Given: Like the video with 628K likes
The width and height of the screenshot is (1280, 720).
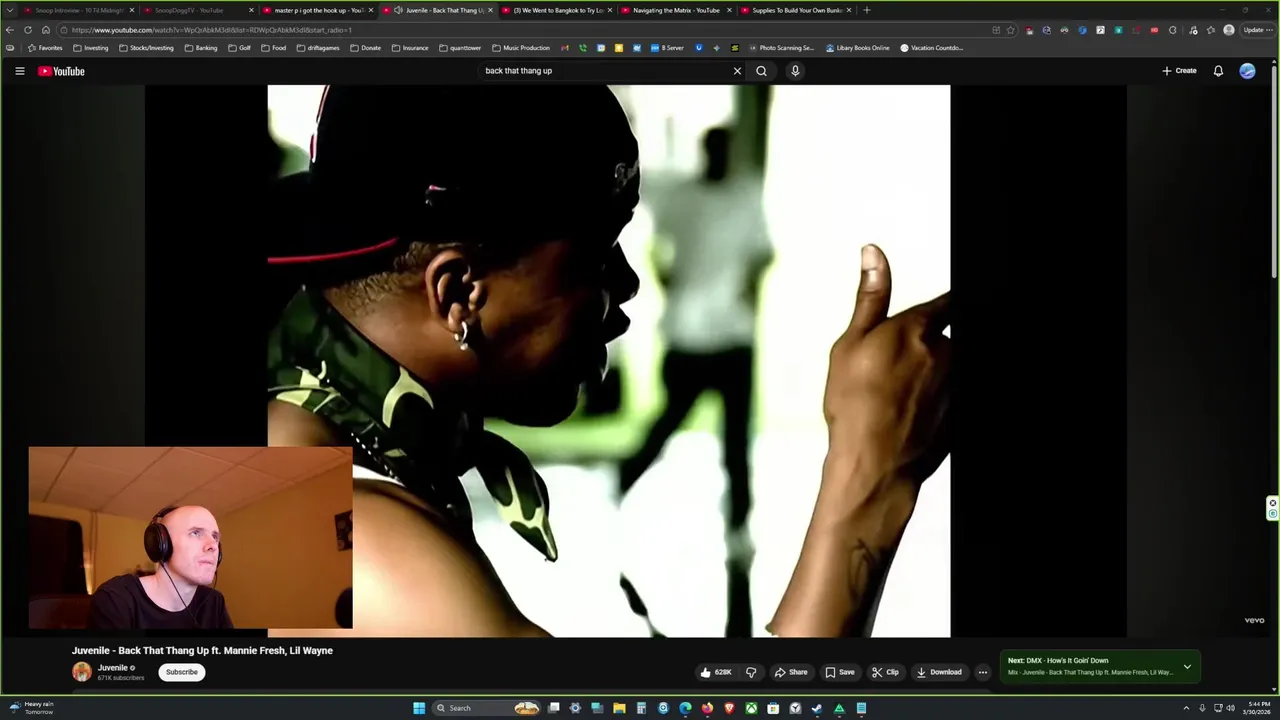Looking at the screenshot, I should pyautogui.click(x=716, y=672).
